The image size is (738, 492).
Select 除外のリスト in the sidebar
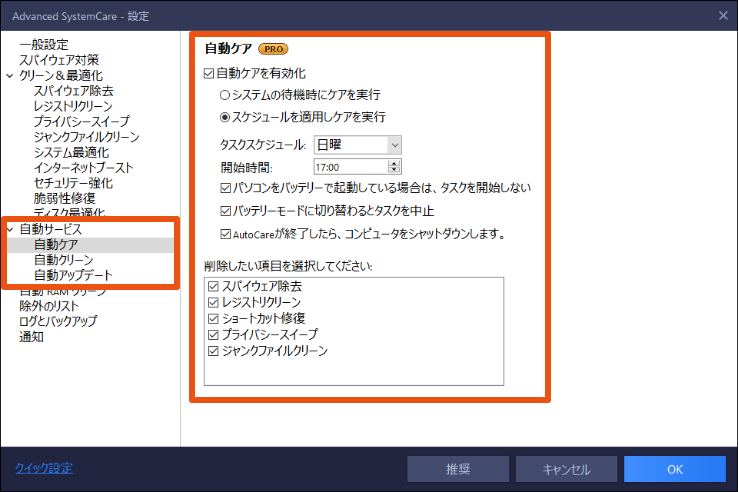click(x=49, y=306)
